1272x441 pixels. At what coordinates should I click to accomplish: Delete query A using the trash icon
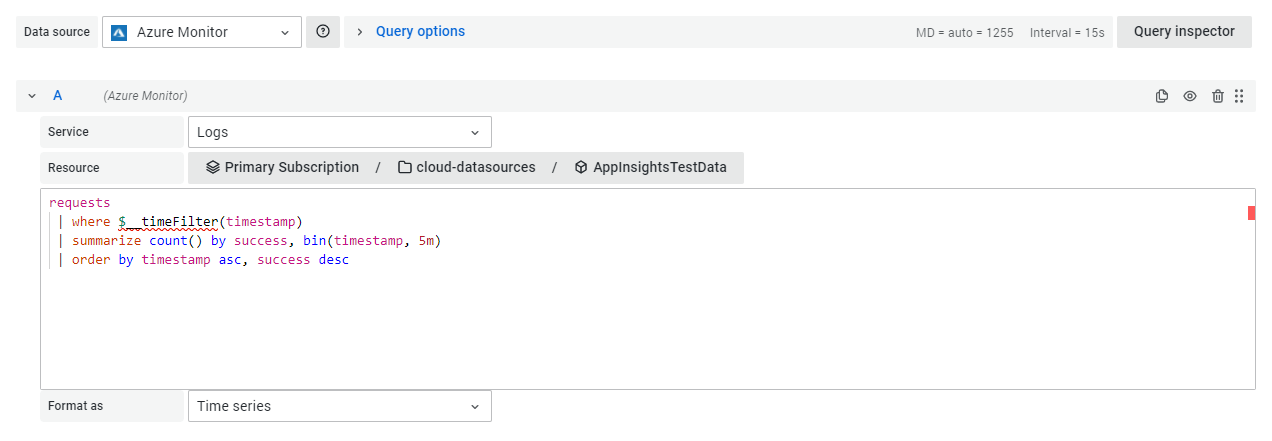[1217, 96]
